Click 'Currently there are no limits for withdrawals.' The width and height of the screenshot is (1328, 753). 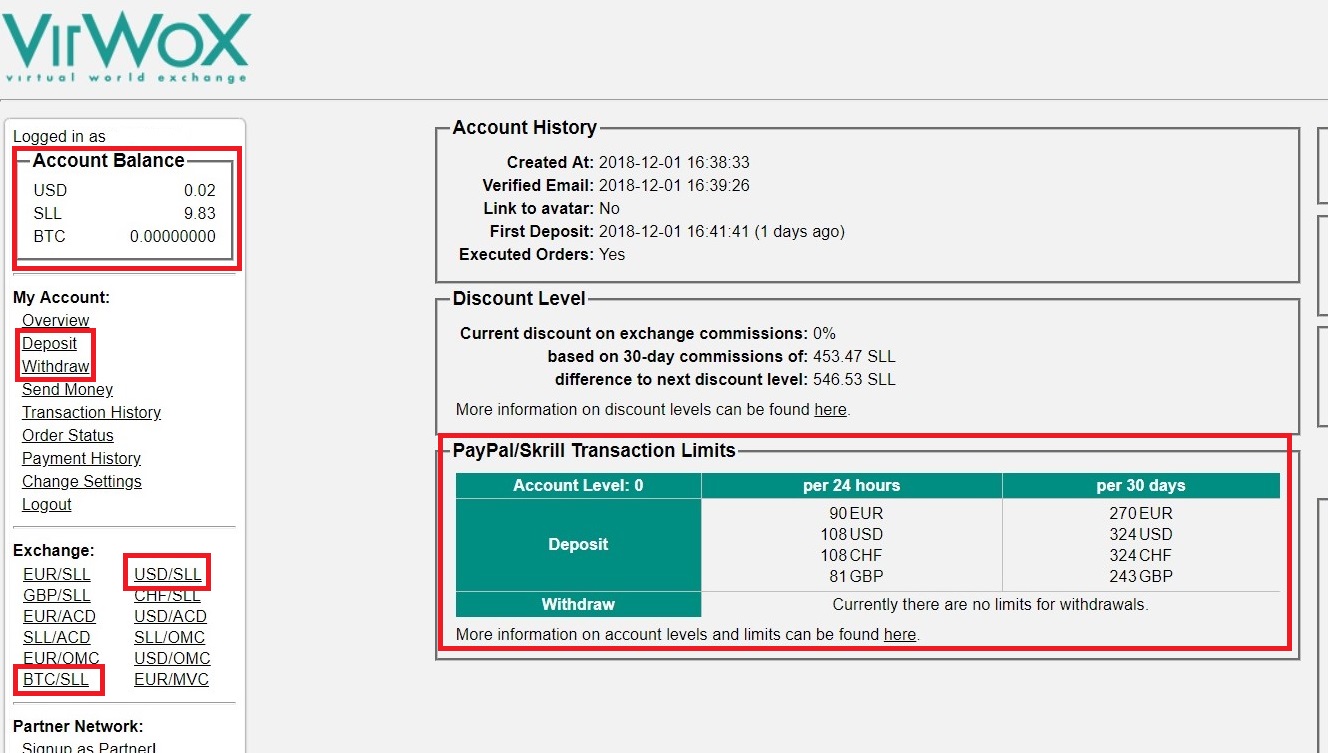[x=991, y=605]
